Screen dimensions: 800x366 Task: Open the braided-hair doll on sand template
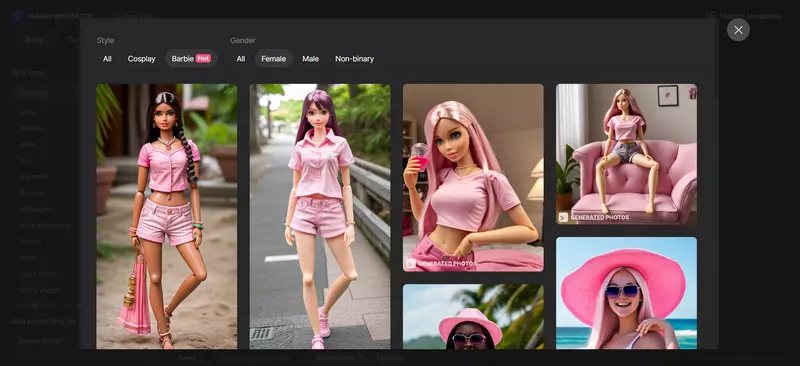167,216
